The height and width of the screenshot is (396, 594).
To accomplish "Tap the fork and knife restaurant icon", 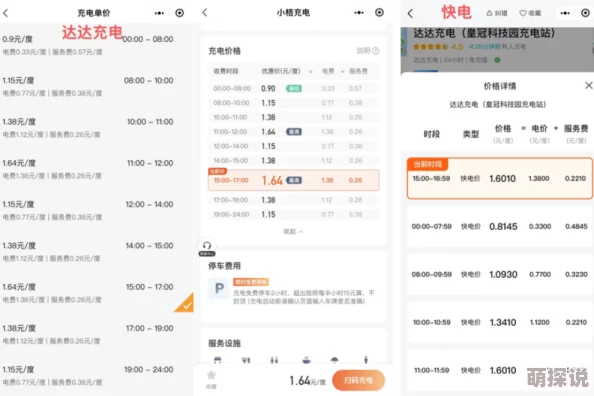I will pyautogui.click(x=246, y=360).
